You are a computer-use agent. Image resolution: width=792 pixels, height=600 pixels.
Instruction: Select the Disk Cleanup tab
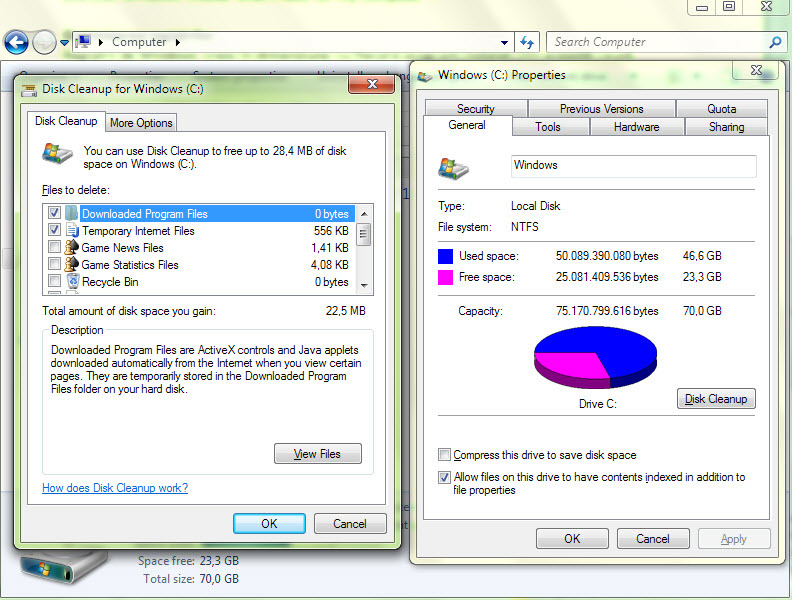coord(66,121)
